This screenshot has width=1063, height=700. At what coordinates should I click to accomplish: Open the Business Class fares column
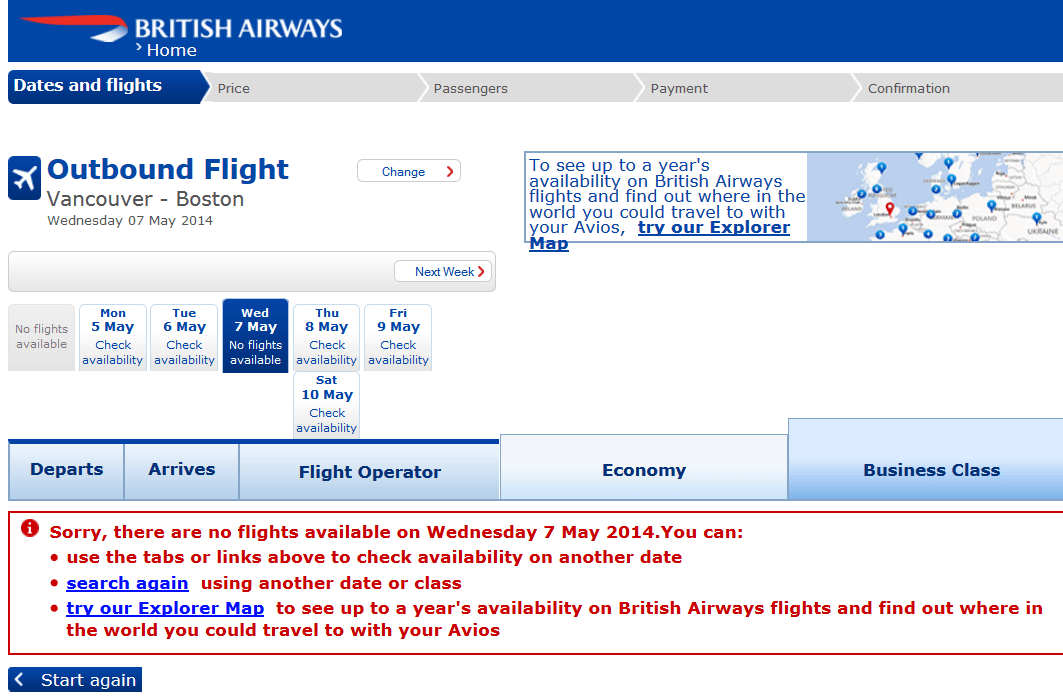click(931, 469)
